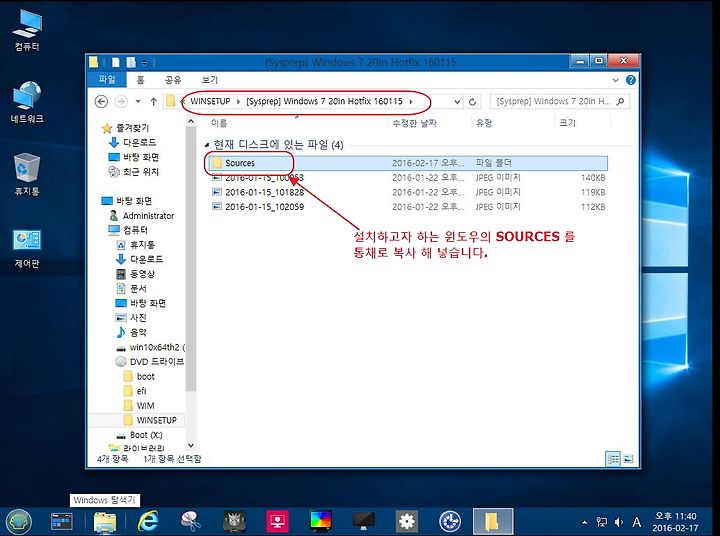Open the dark window icon next to Start

62,522
